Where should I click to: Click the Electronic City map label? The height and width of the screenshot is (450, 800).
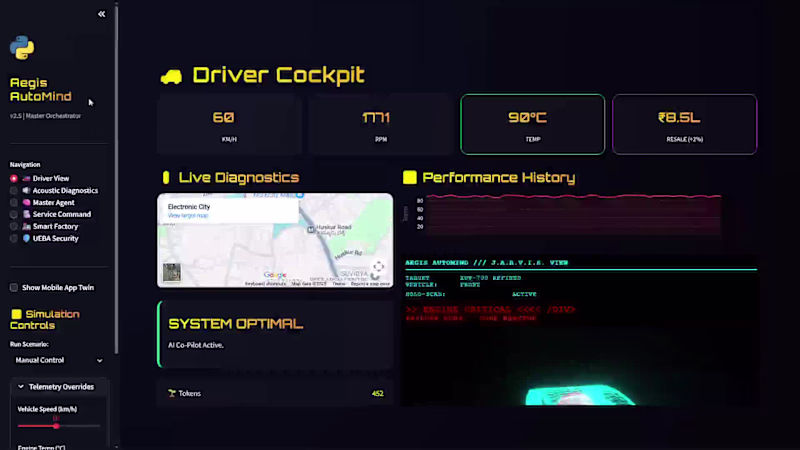189,207
